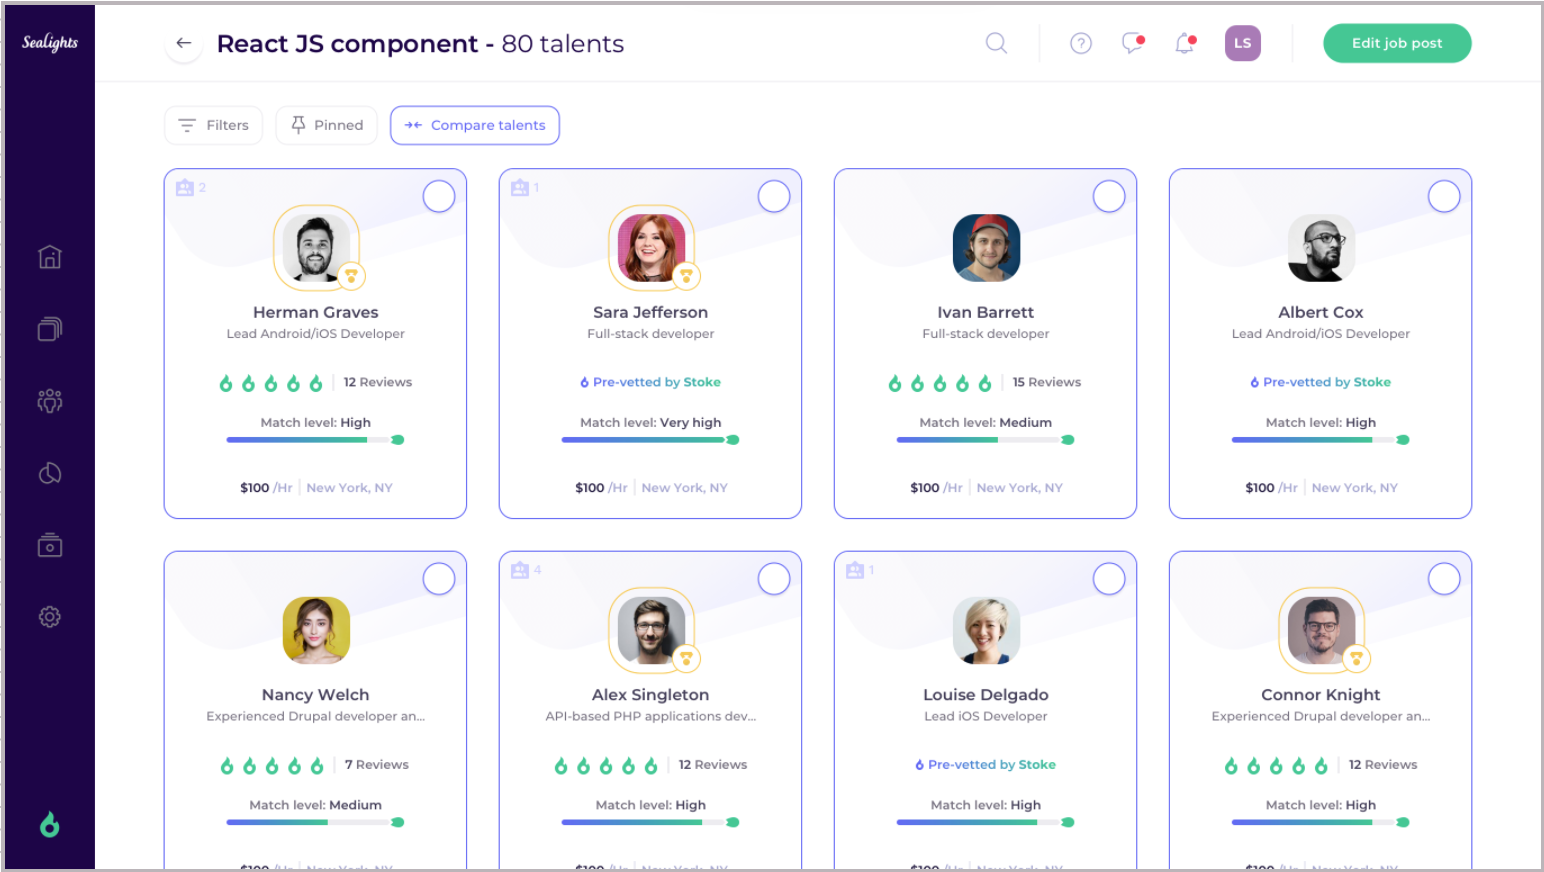Click the trophy badge on Sara Jefferson's photo
Screen dimensions: 1544x872
686,276
